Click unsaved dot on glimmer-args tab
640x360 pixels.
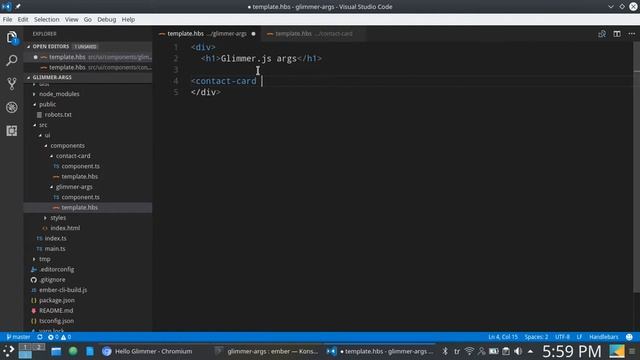(x=253, y=34)
